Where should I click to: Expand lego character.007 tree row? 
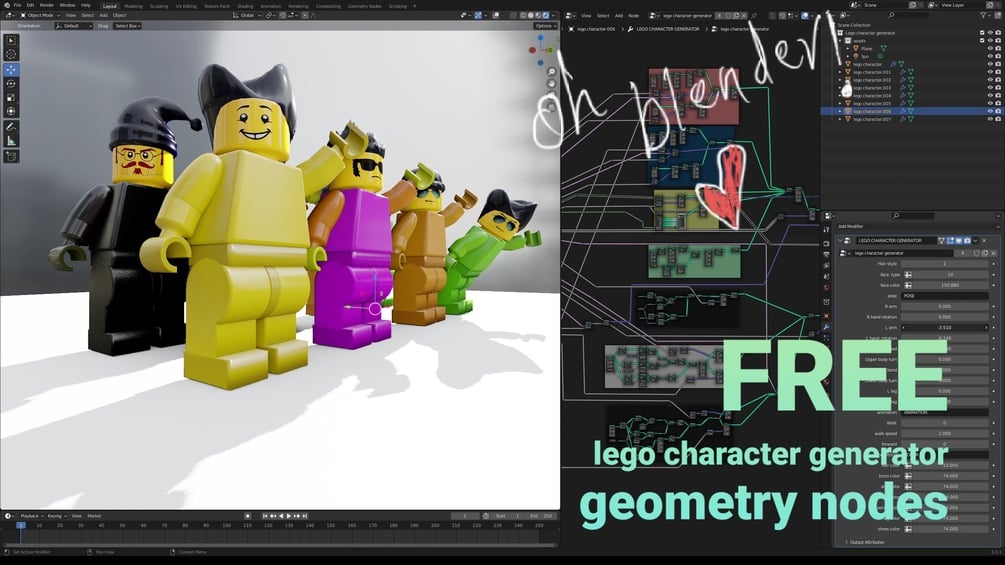tap(840, 119)
